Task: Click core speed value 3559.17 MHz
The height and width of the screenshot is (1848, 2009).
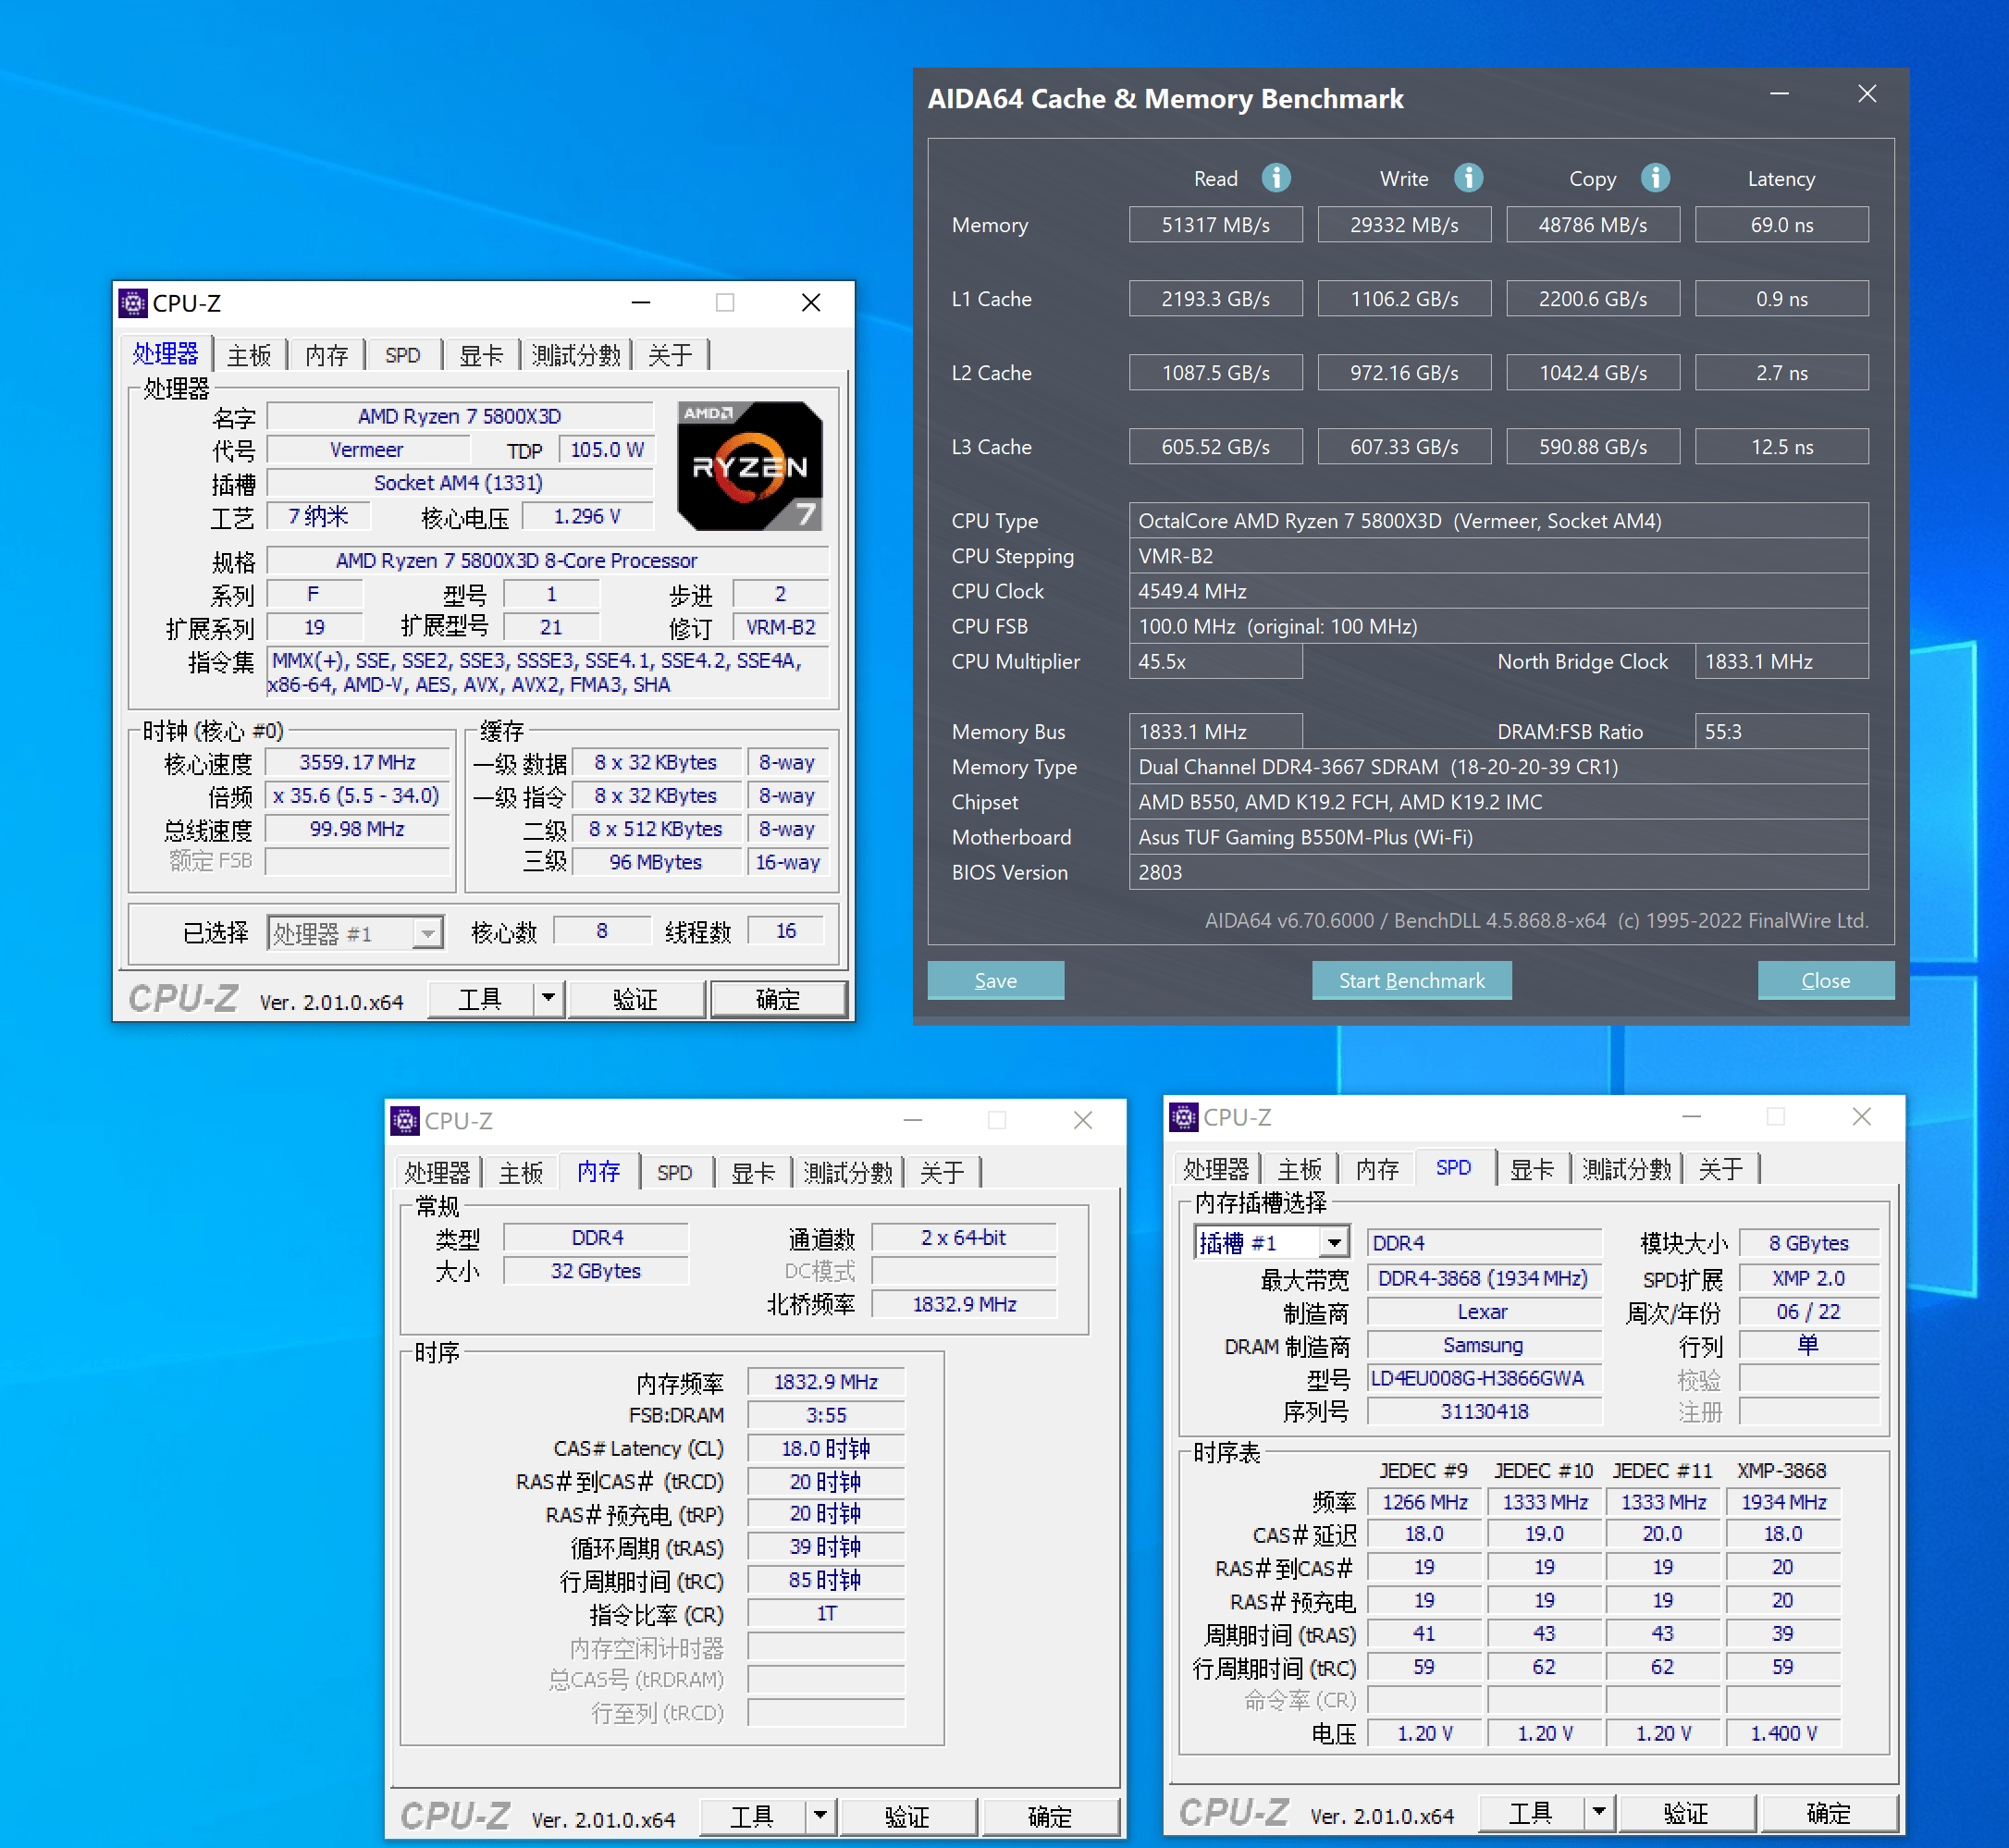Action: click(x=357, y=762)
